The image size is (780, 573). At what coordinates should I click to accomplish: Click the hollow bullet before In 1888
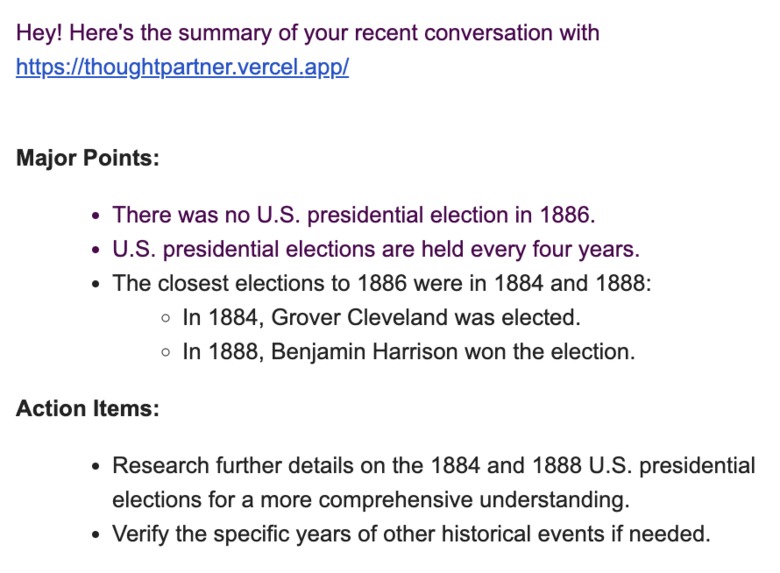pyautogui.click(x=166, y=353)
